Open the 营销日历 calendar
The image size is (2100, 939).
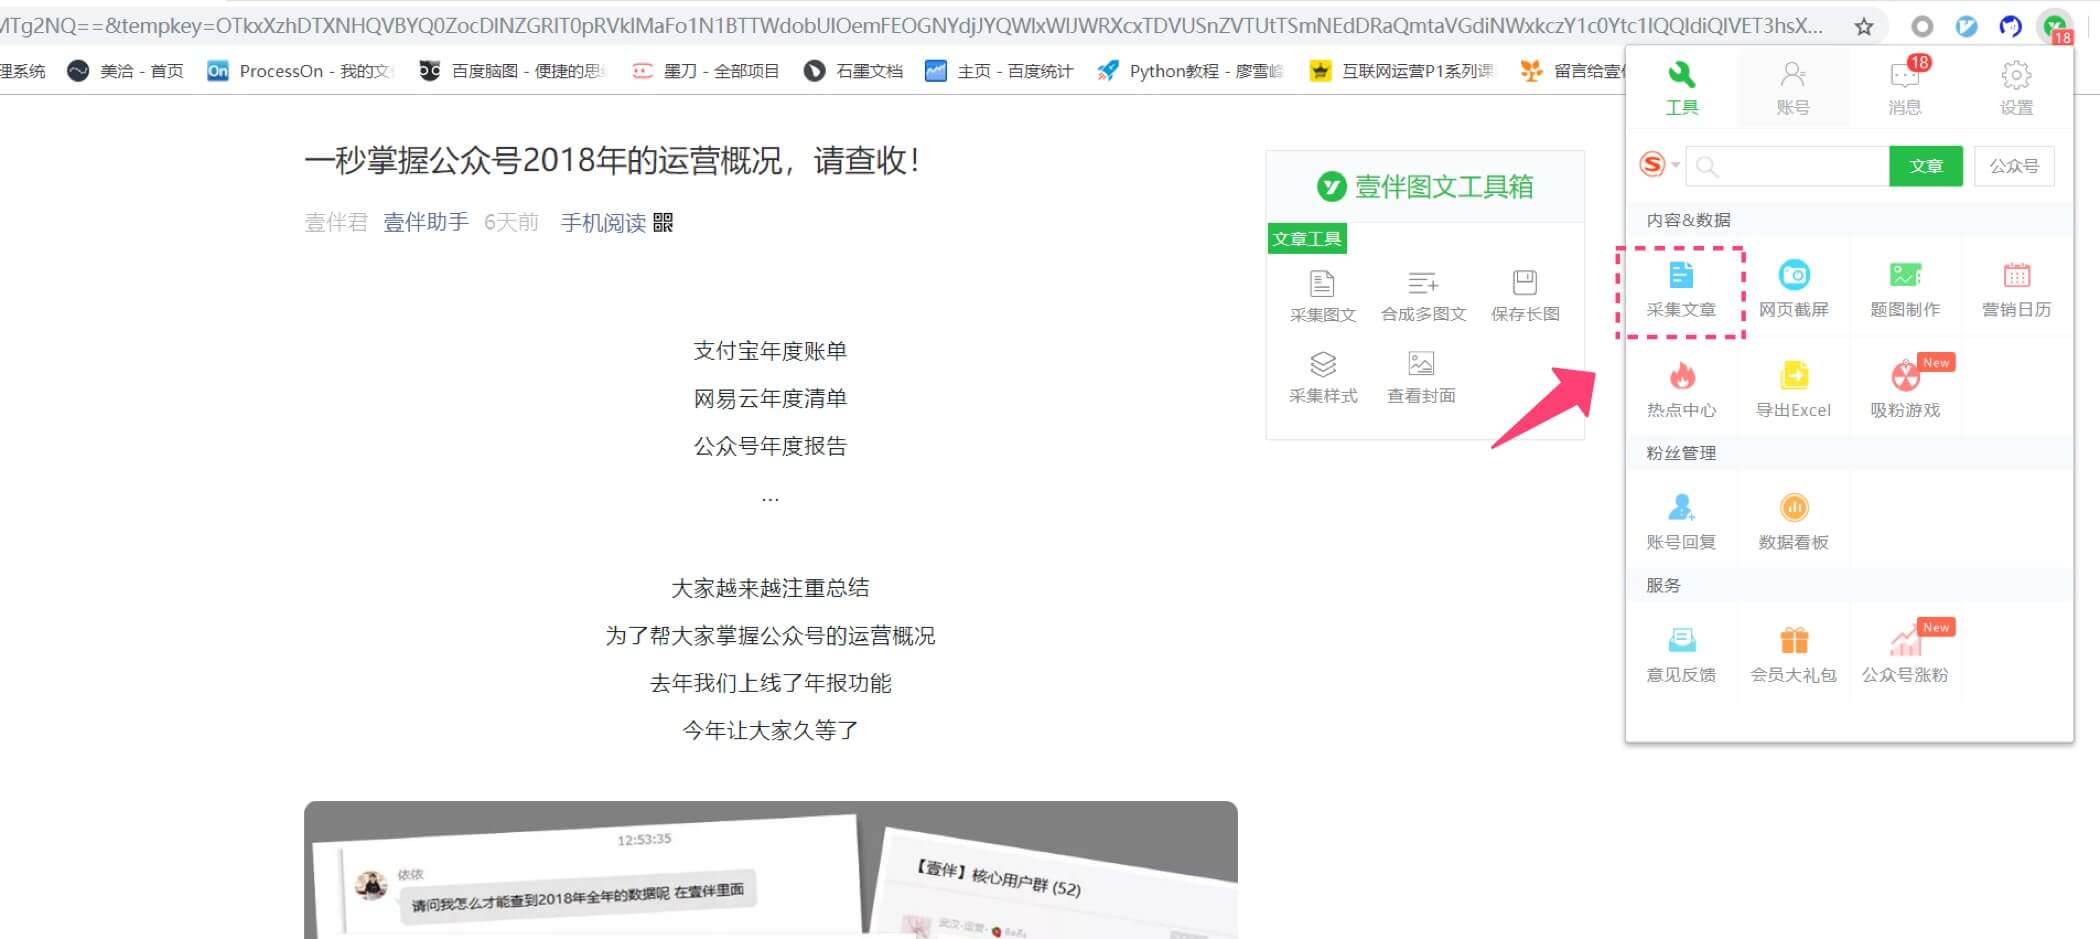[x=2017, y=290]
